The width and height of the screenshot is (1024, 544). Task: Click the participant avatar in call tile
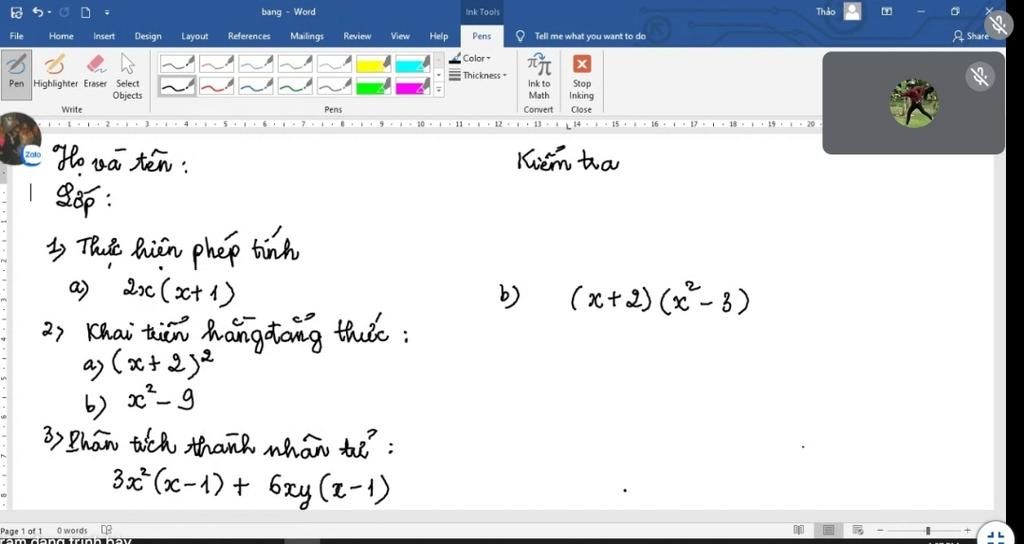pos(914,103)
